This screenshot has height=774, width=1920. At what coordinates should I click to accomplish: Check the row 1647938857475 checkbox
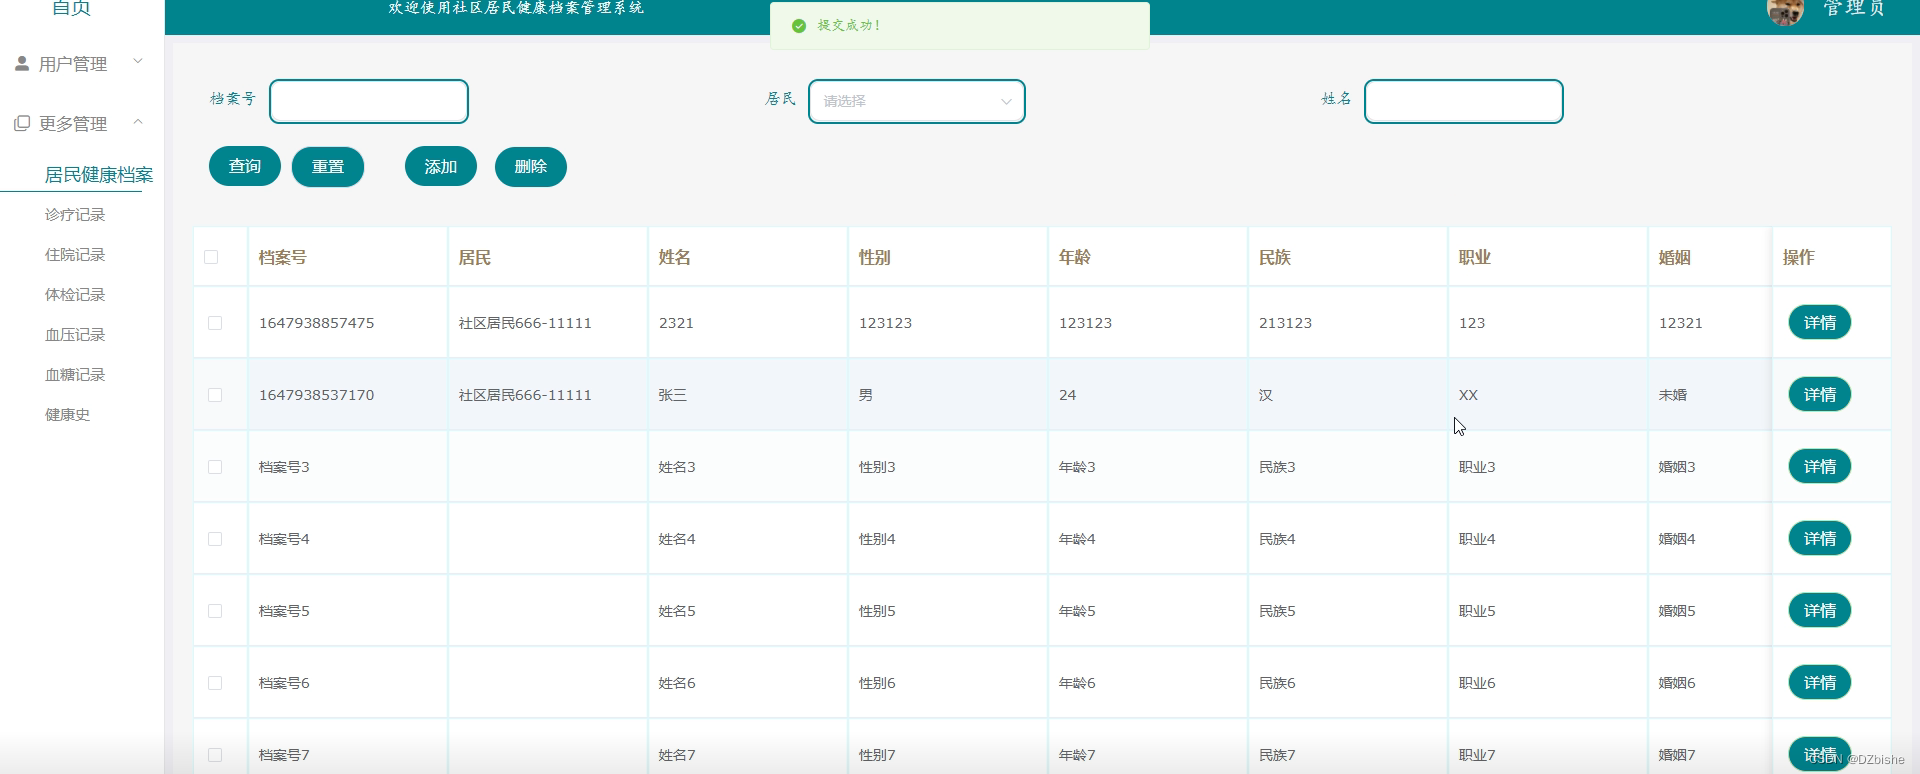pyautogui.click(x=215, y=323)
